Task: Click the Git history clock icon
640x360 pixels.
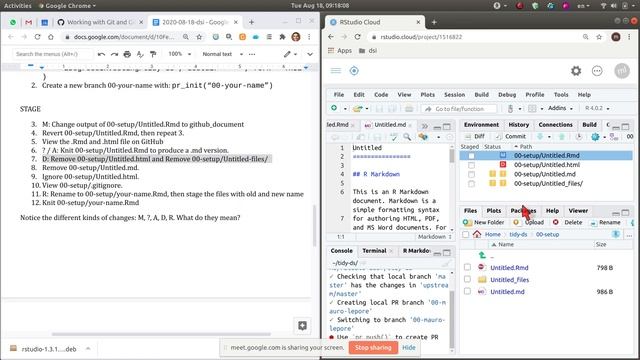Action: tap(578, 136)
